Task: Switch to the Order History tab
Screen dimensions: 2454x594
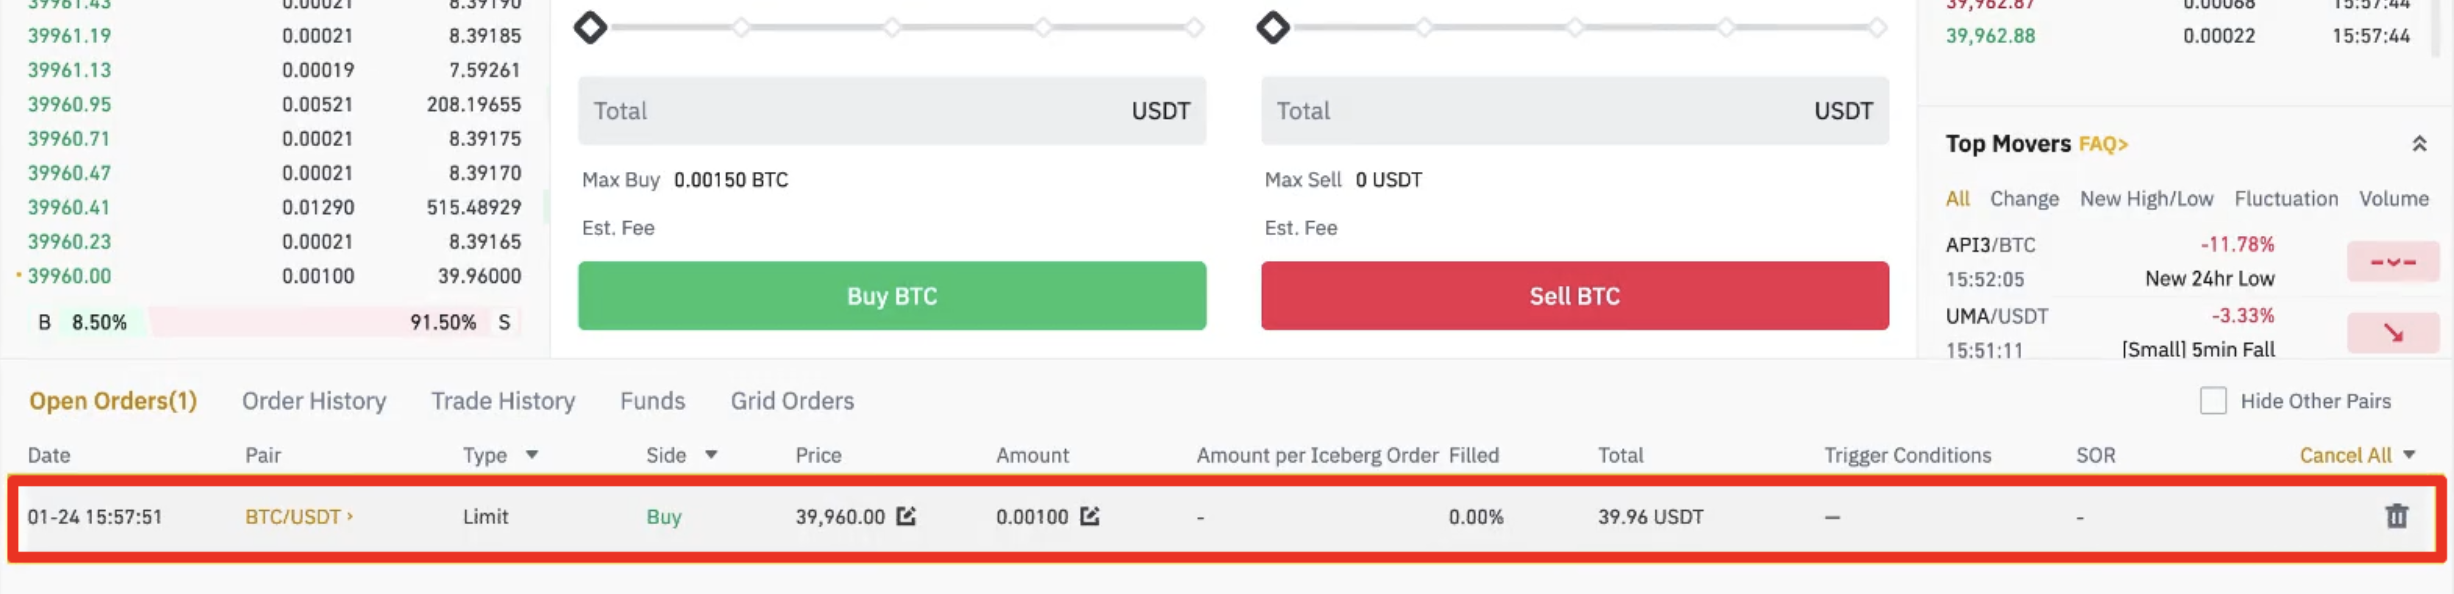Action: [314, 401]
